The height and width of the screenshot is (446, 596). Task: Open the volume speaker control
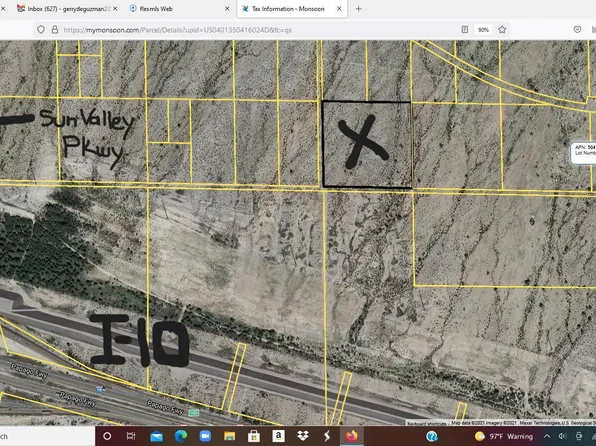[x=563, y=436]
